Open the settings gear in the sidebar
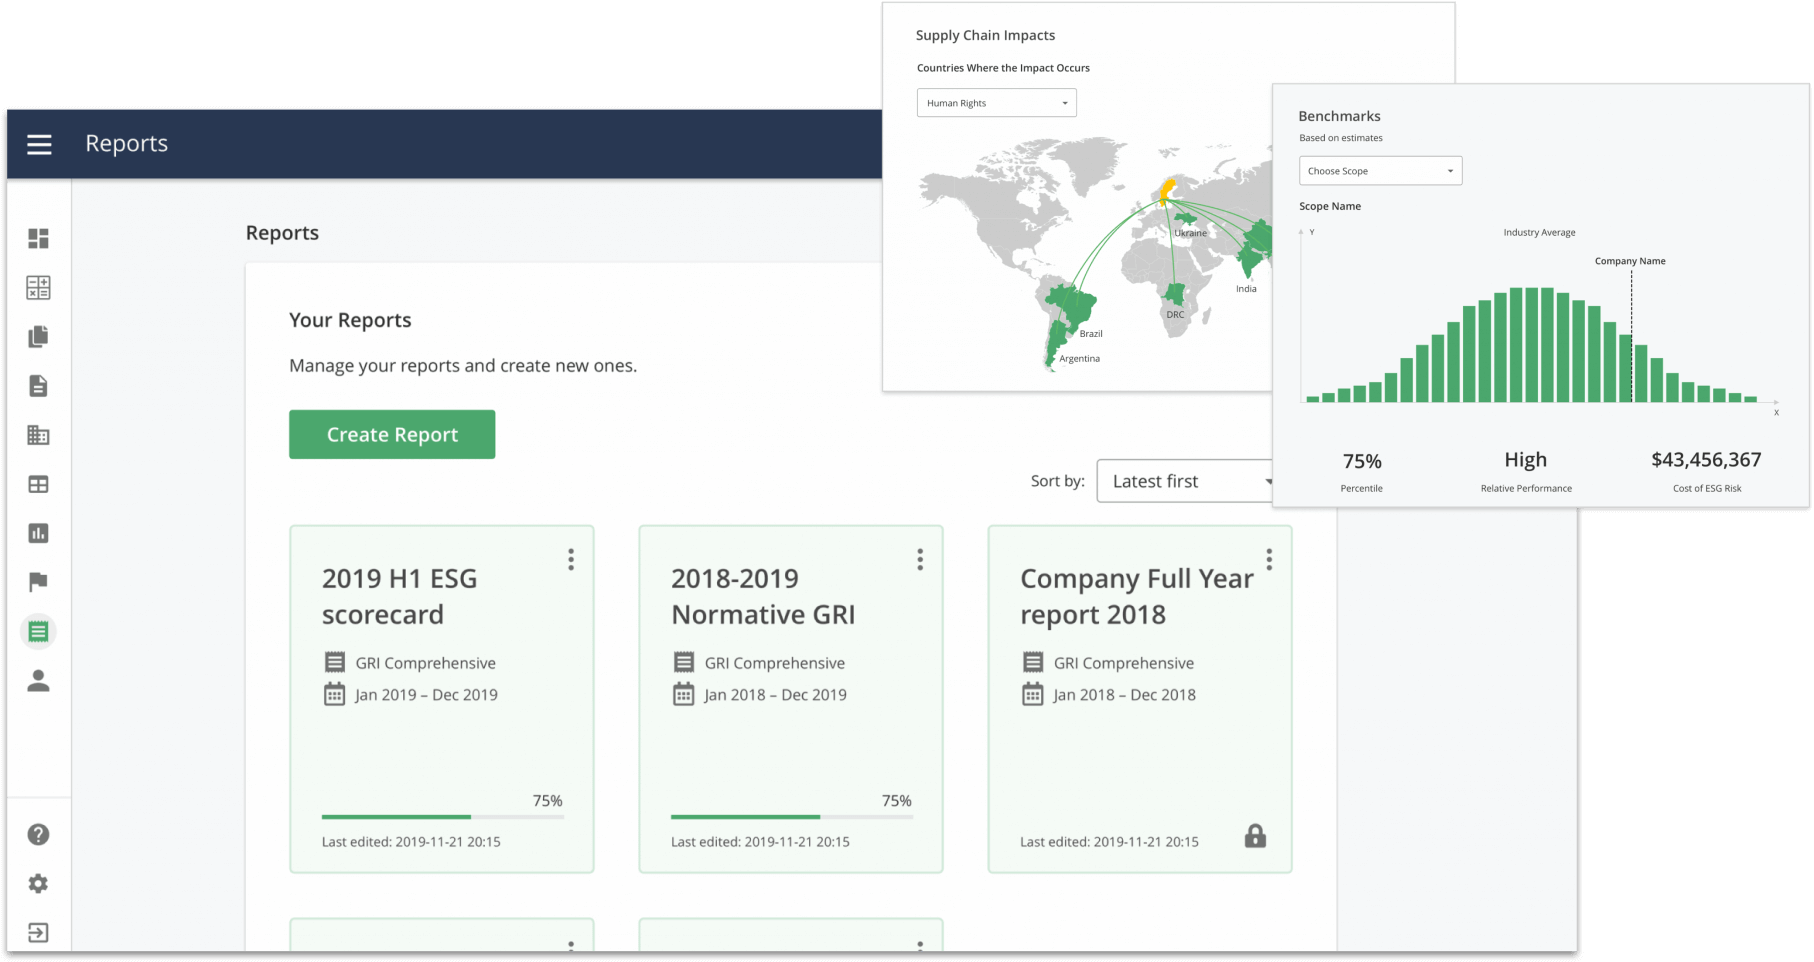 [38, 883]
